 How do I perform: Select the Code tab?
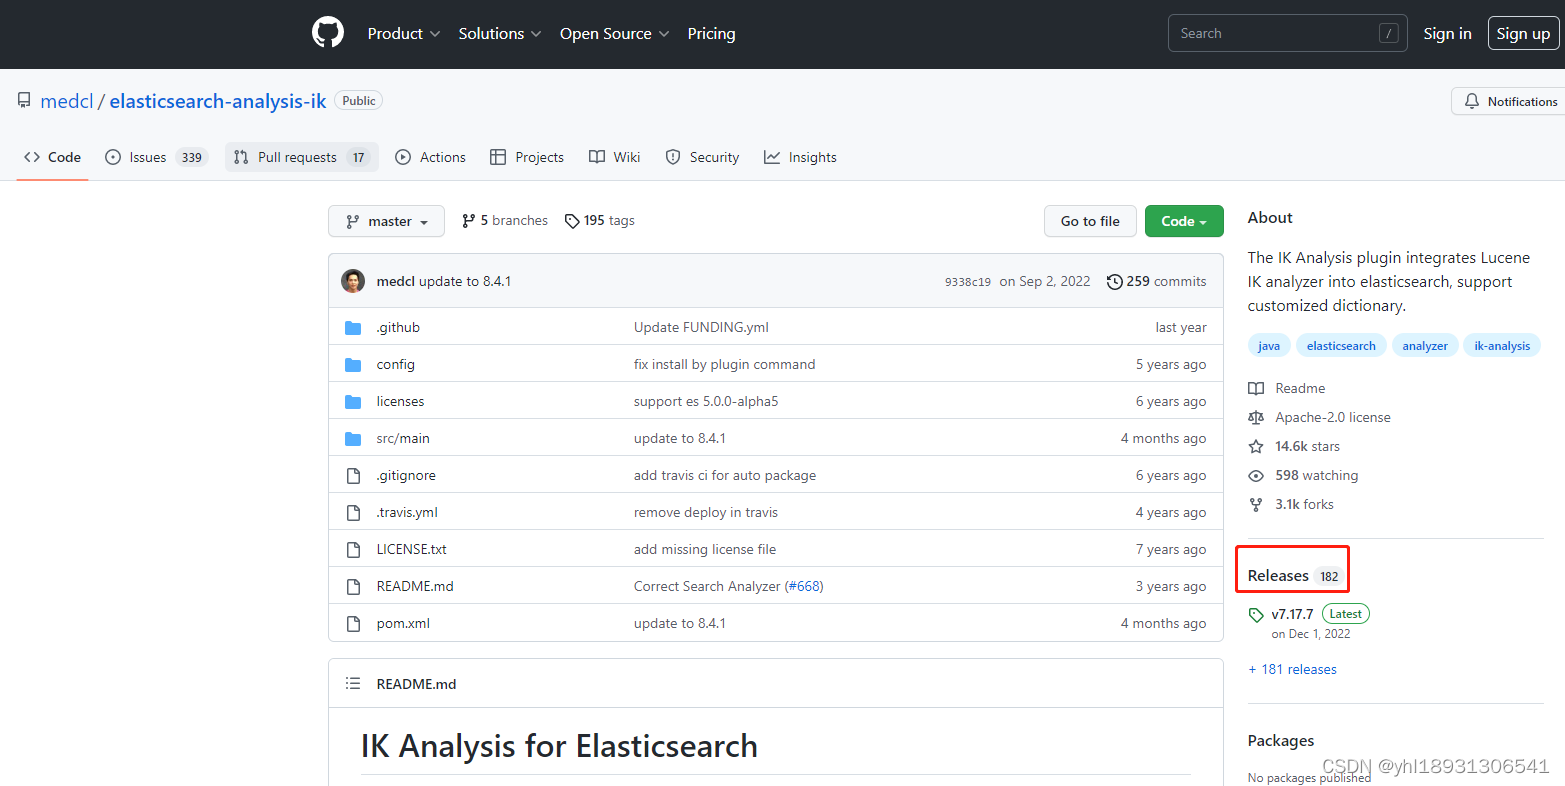tap(52, 157)
